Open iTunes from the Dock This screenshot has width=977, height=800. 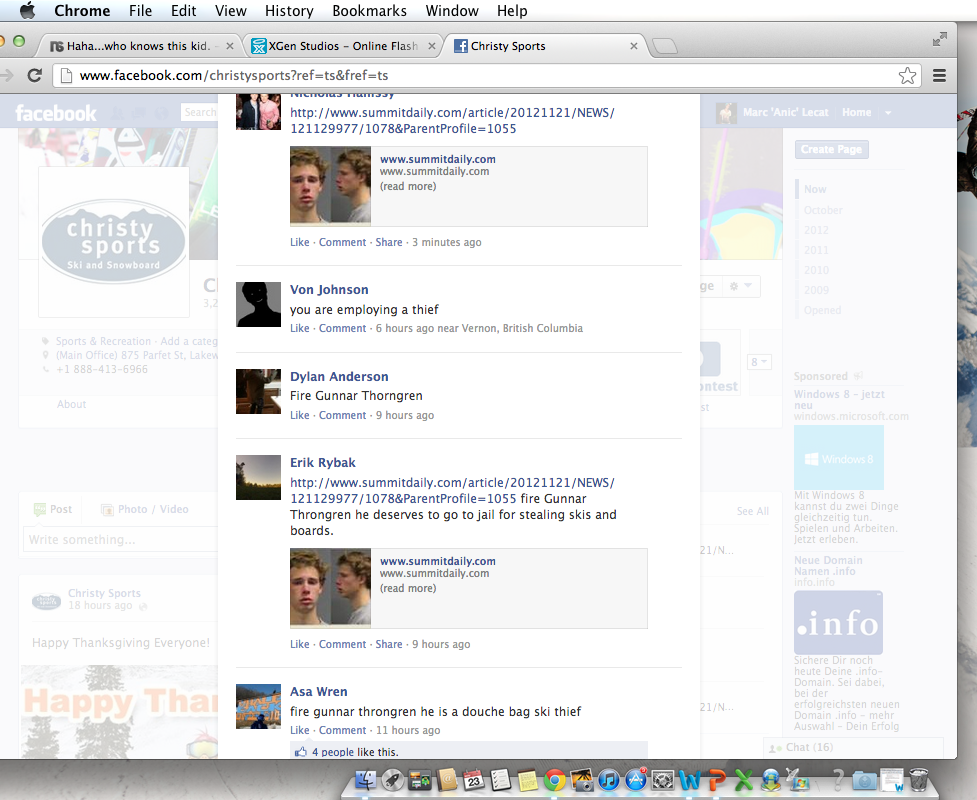(607, 780)
